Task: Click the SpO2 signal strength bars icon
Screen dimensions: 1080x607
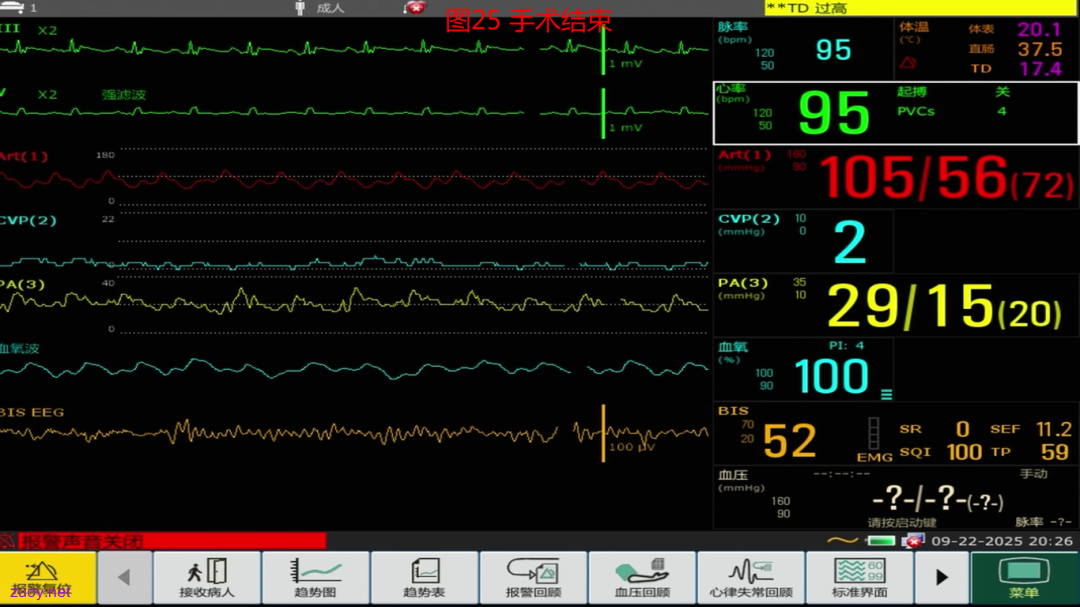Action: [x=886, y=394]
